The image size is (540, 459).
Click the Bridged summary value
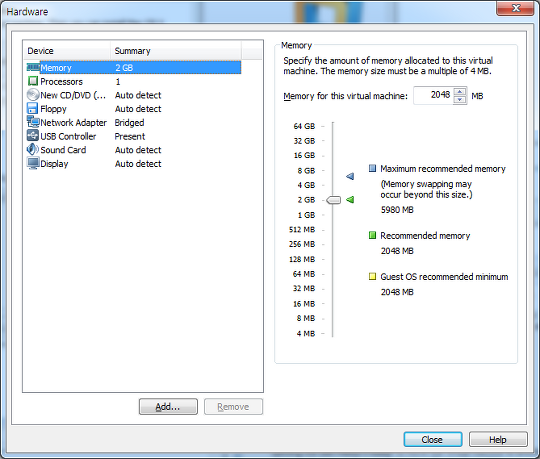coord(129,123)
